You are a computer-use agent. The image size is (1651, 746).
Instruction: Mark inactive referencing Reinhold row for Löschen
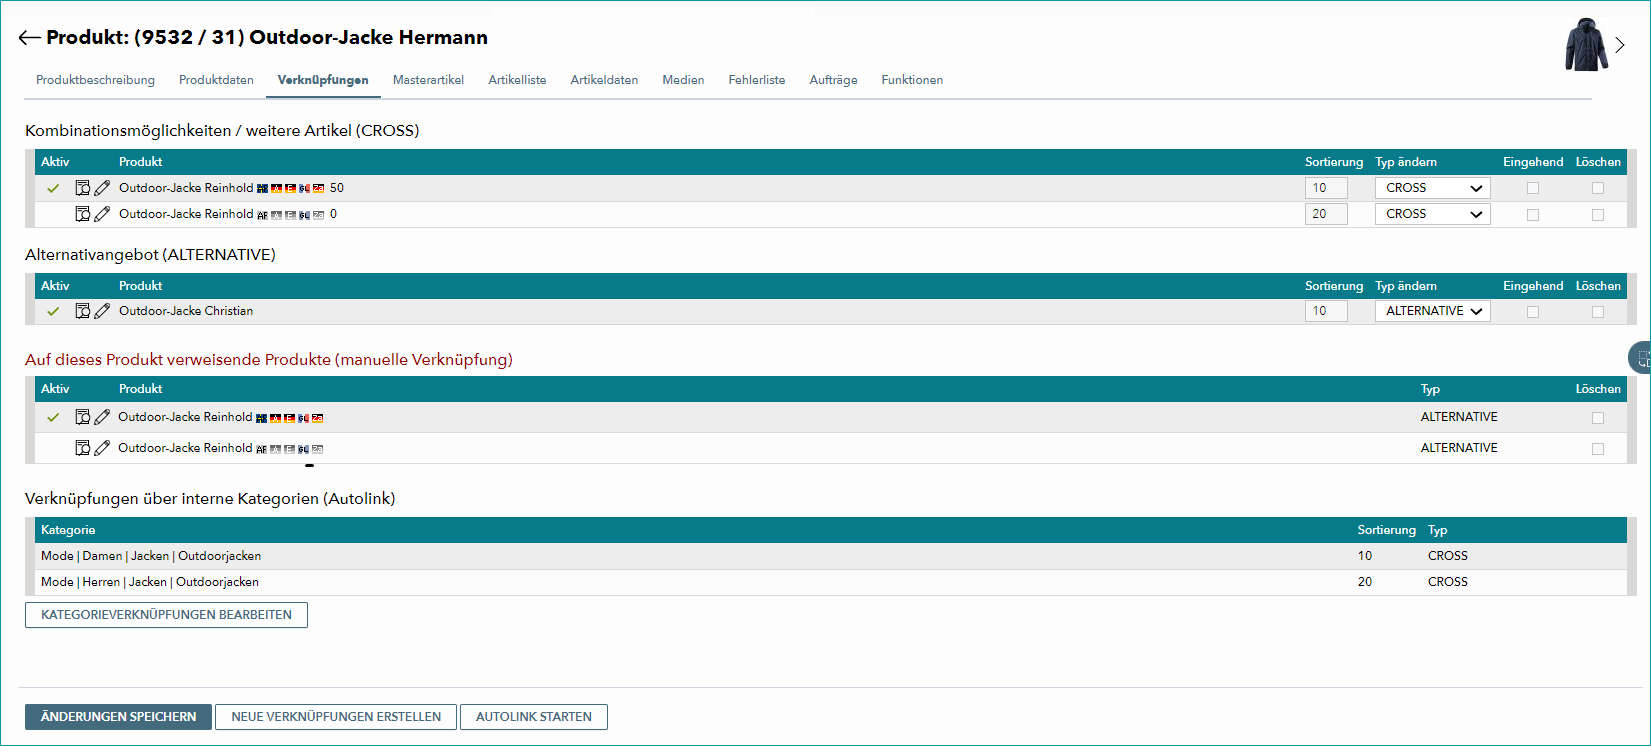1598,449
